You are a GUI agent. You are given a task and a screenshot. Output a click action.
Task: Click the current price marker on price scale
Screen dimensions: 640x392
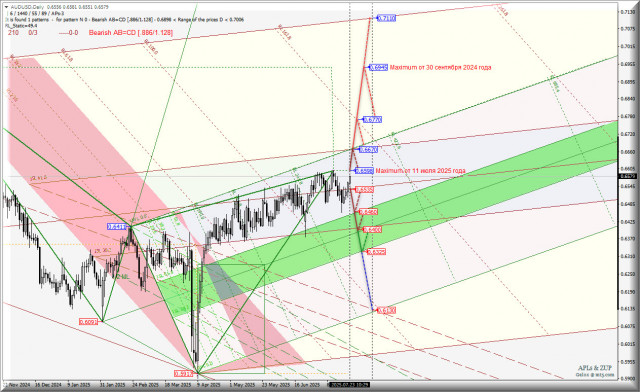[x=626, y=176]
